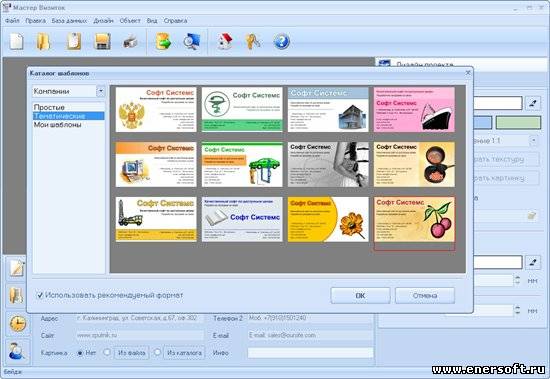Click the lower eyedropper icon in right panel
Screen dimensions: 550x379
tap(533, 262)
